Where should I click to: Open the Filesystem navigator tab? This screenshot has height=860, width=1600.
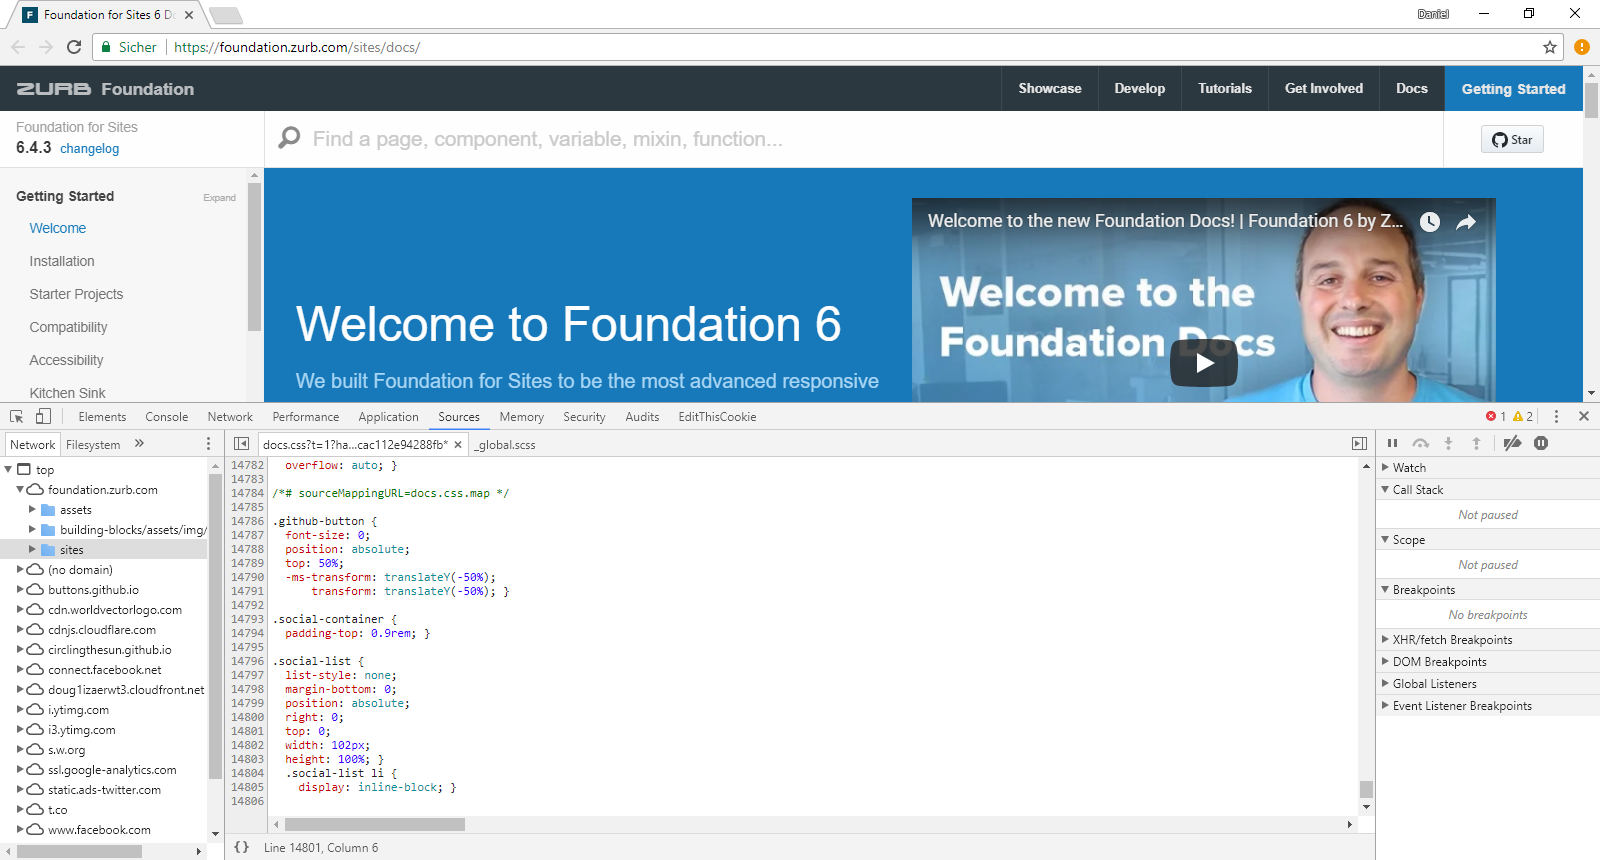tap(93, 445)
